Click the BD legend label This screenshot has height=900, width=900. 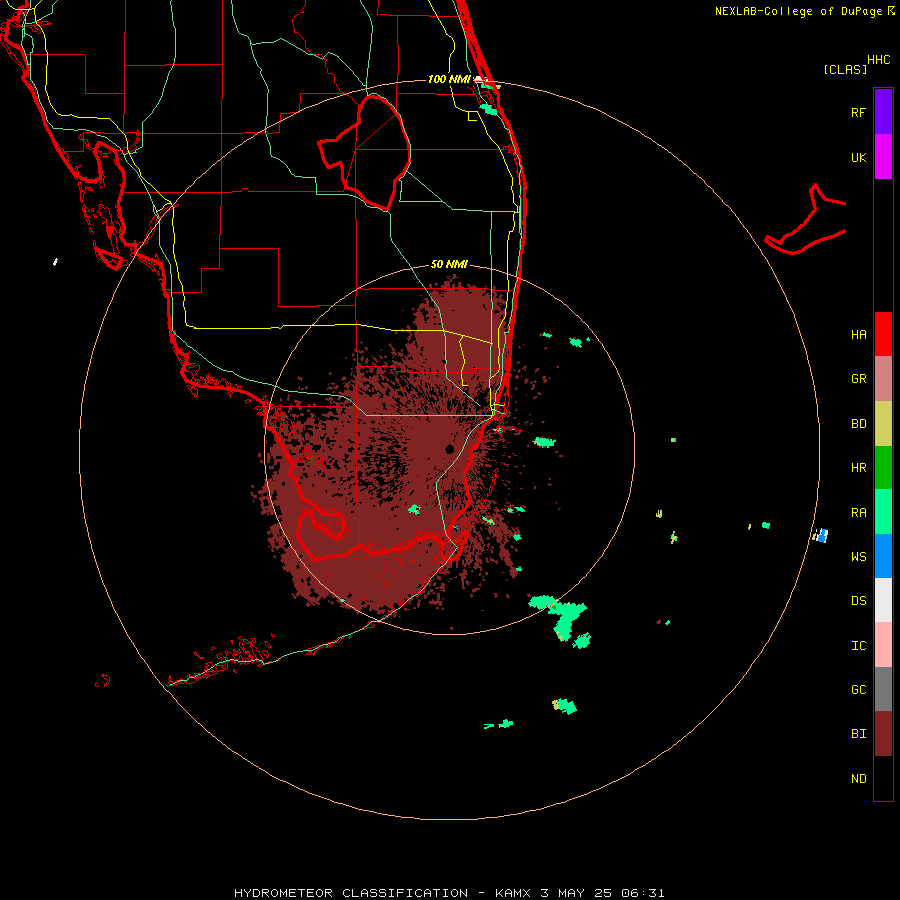tap(858, 424)
